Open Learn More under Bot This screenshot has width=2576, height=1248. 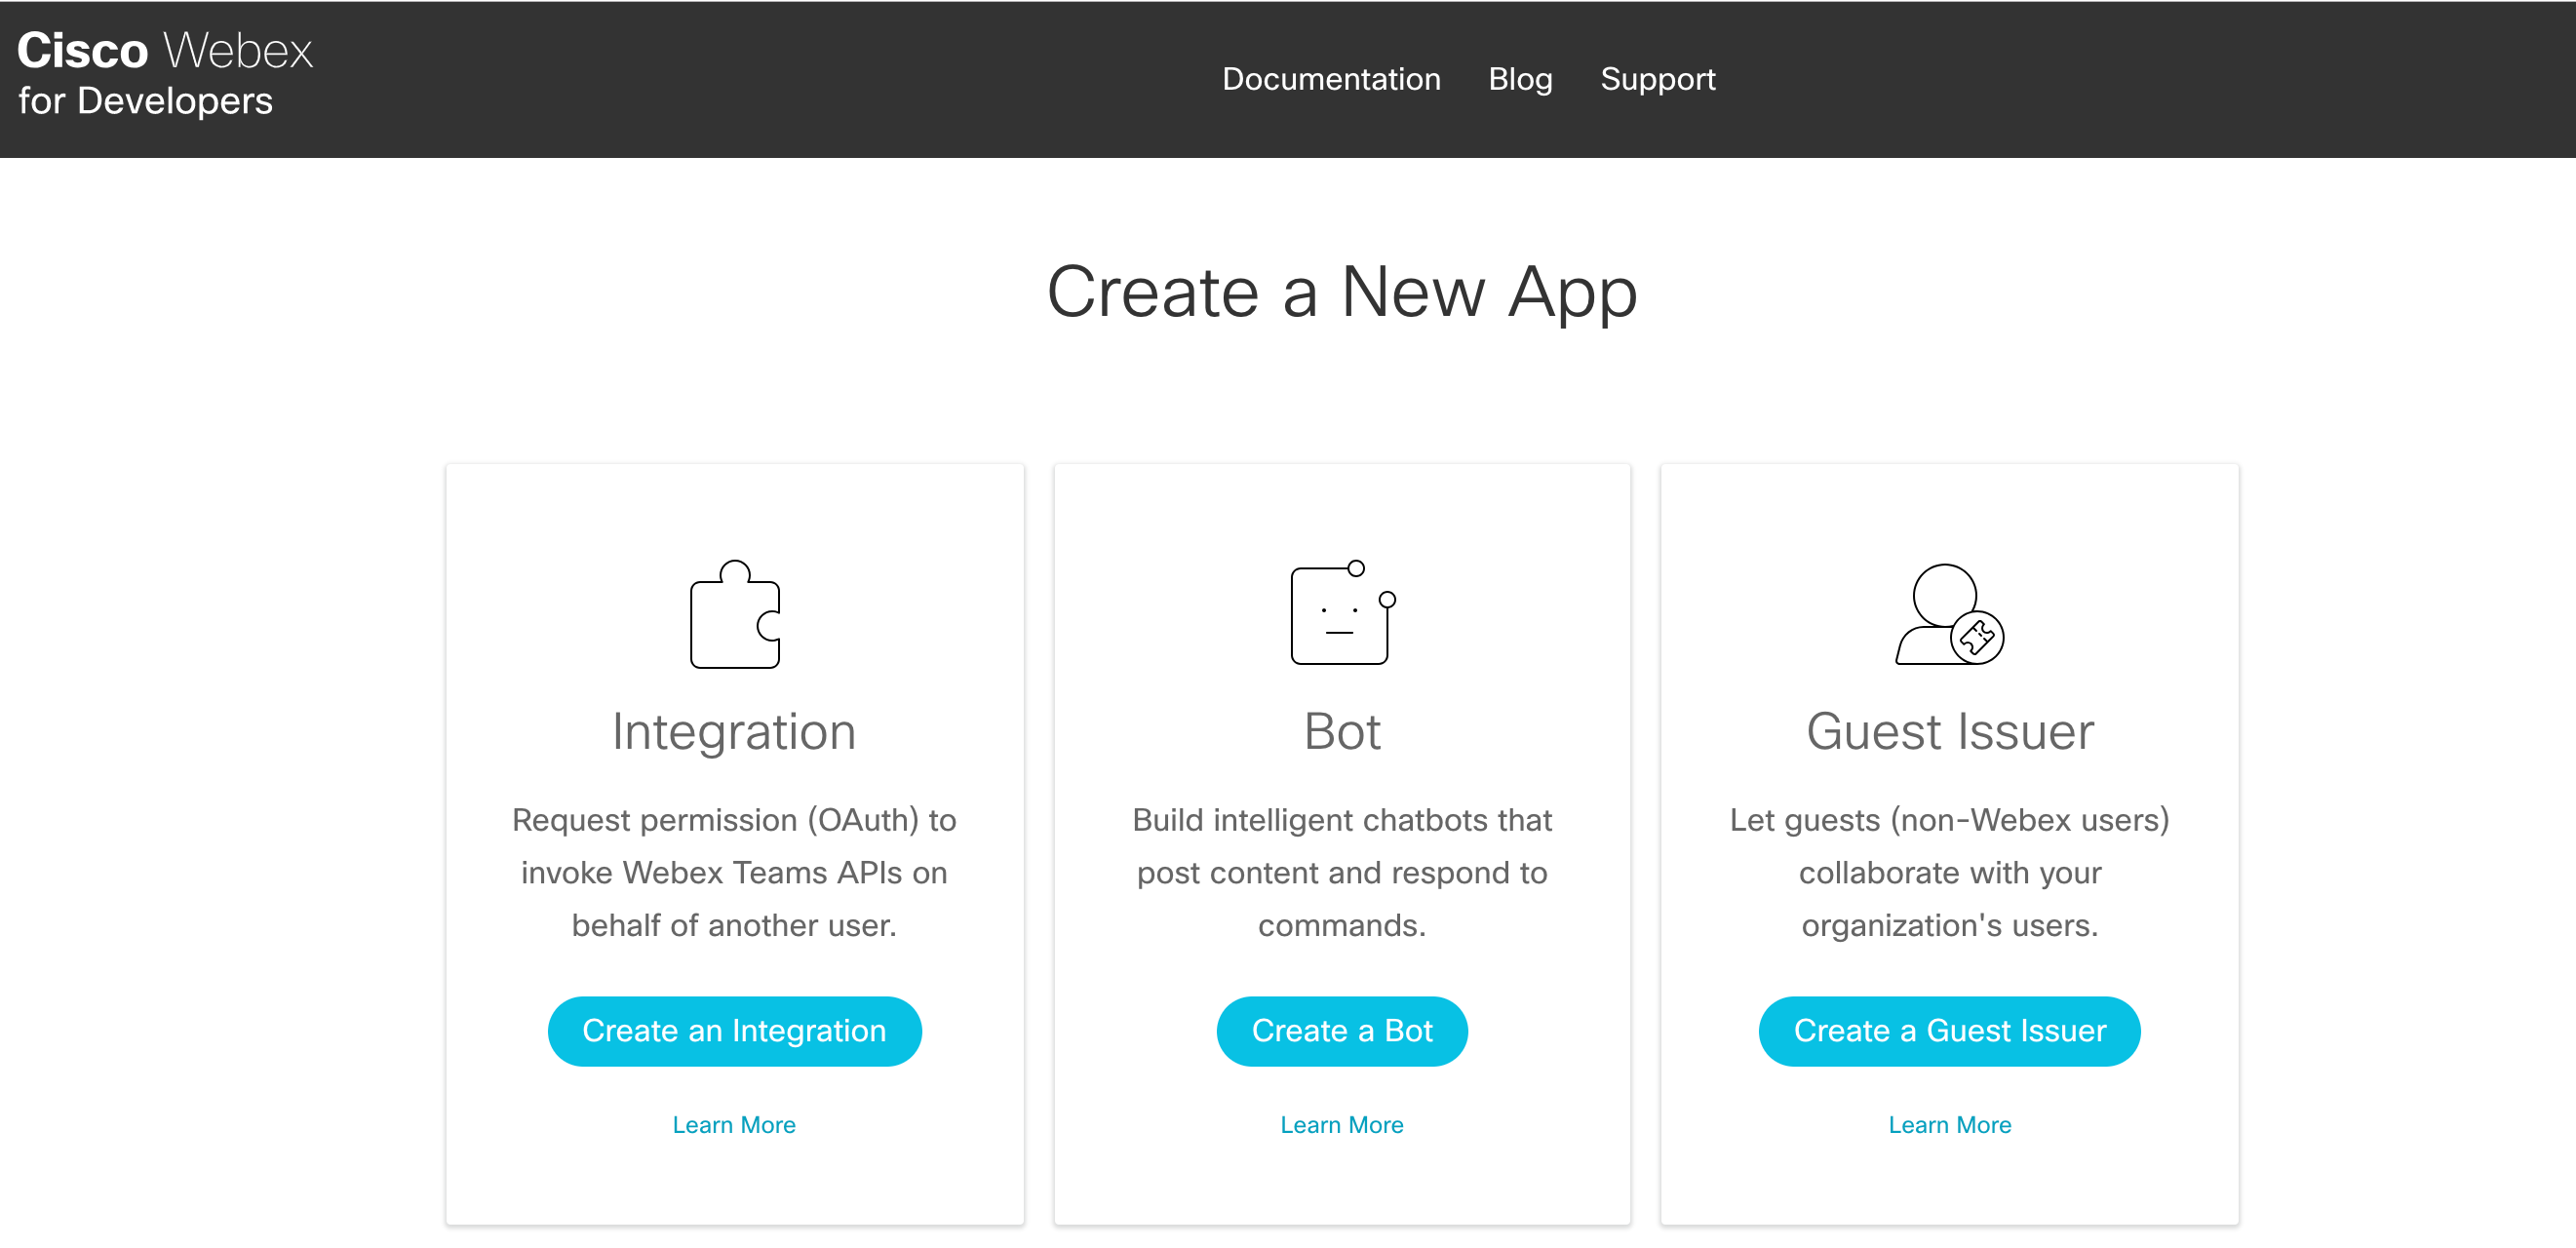click(x=1341, y=1124)
